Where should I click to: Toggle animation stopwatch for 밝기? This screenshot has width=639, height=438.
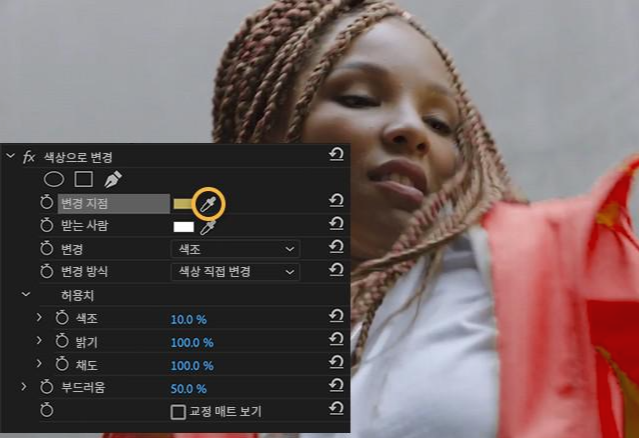coord(62,341)
